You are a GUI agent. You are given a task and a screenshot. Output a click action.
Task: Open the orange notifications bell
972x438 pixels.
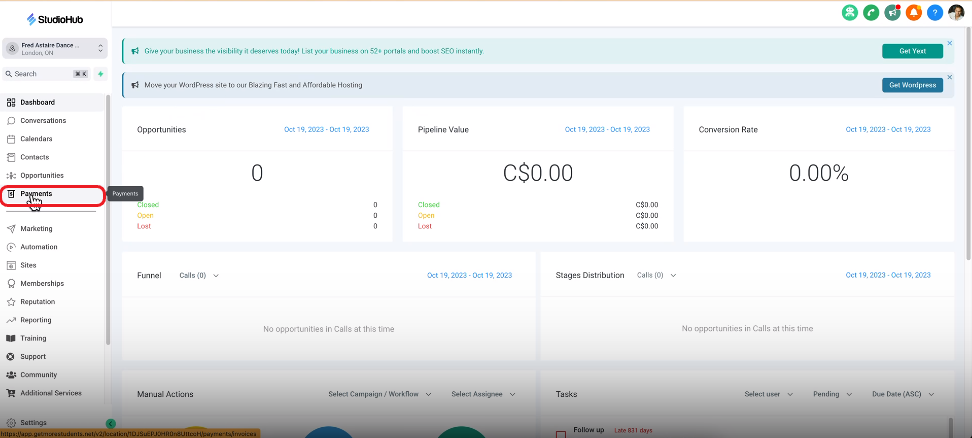click(x=914, y=12)
